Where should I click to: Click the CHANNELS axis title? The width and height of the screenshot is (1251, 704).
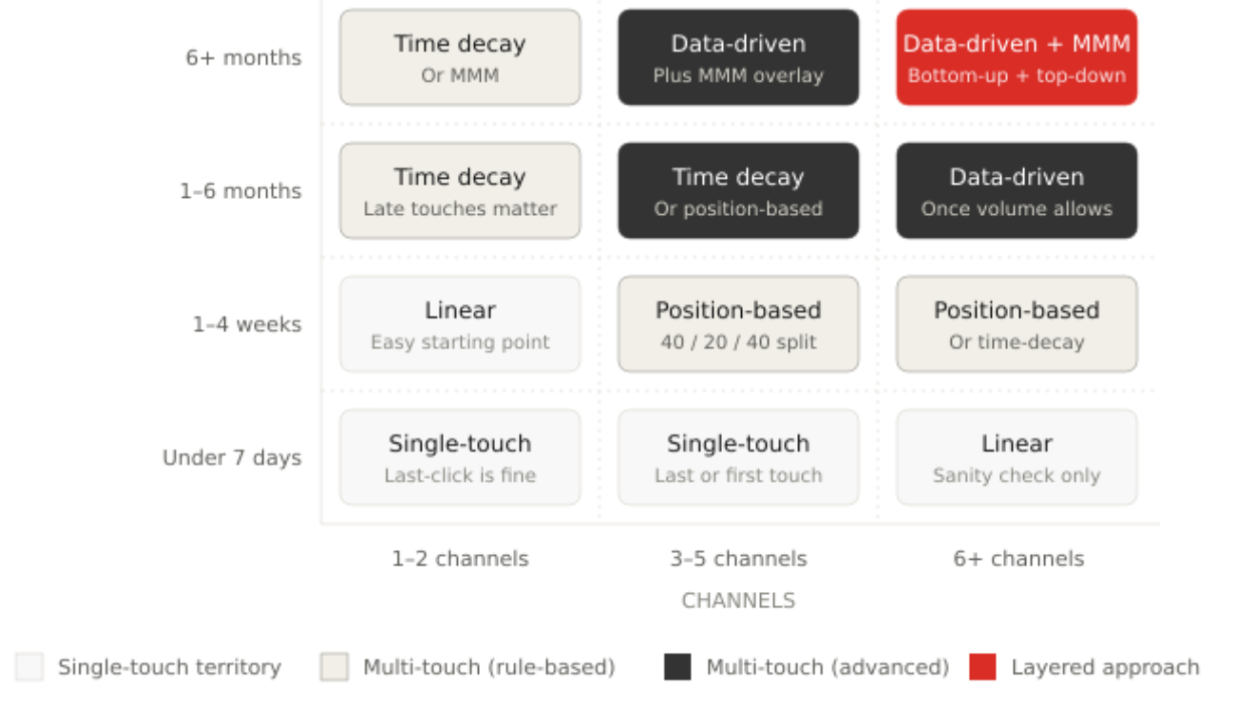(738, 601)
